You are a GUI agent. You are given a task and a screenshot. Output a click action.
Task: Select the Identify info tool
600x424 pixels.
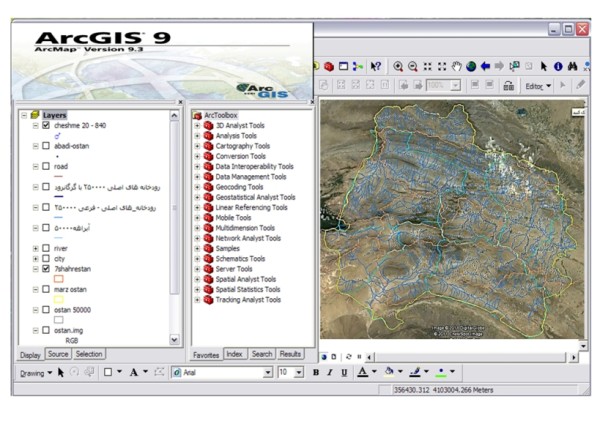coord(558,66)
